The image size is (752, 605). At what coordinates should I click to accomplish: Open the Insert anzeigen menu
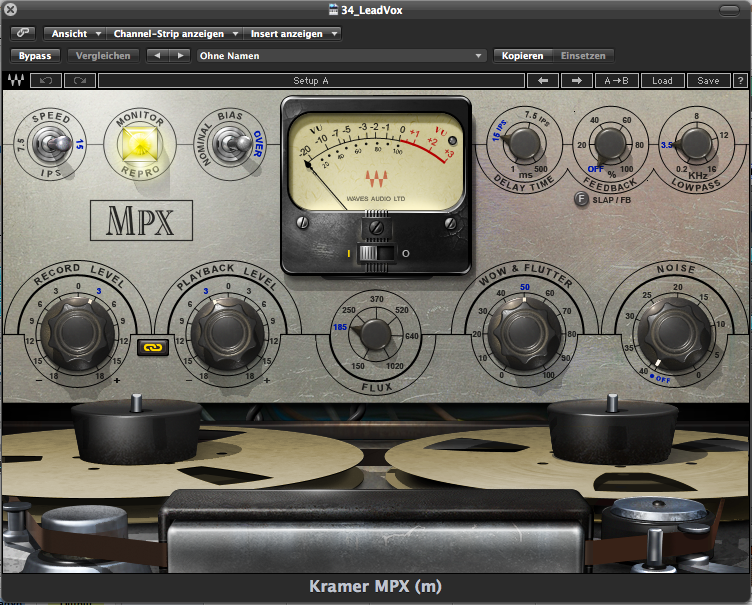[292, 34]
